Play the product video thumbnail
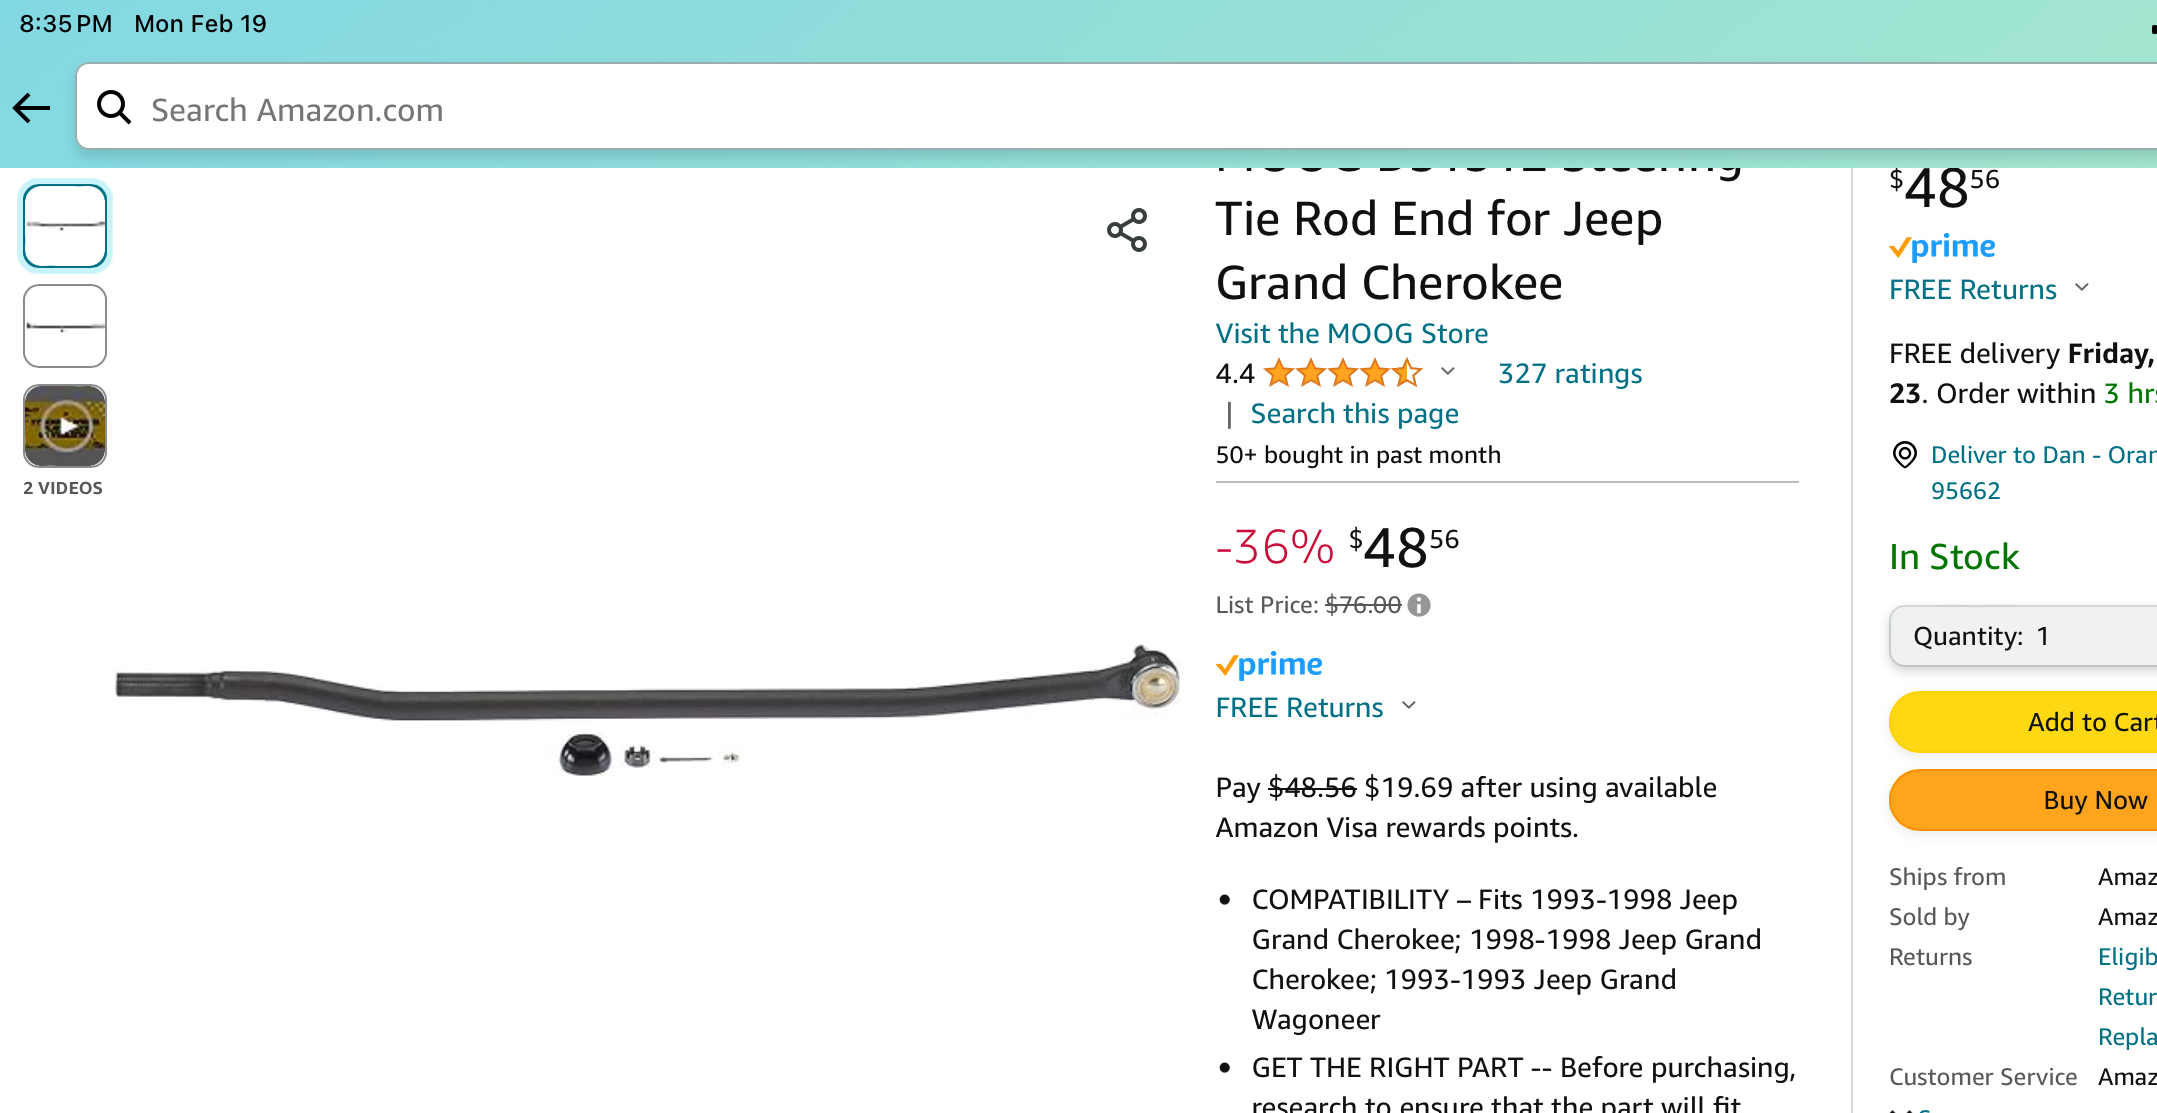 [x=65, y=426]
